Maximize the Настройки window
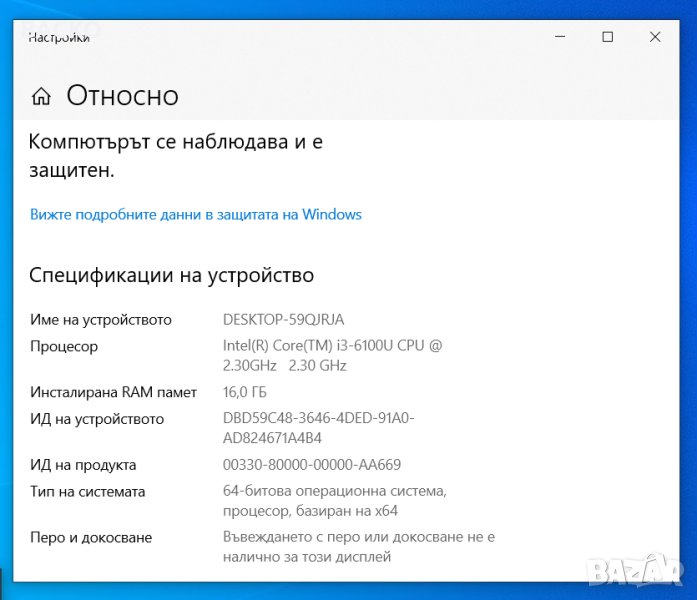697x600 pixels. pyautogui.click(x=607, y=37)
